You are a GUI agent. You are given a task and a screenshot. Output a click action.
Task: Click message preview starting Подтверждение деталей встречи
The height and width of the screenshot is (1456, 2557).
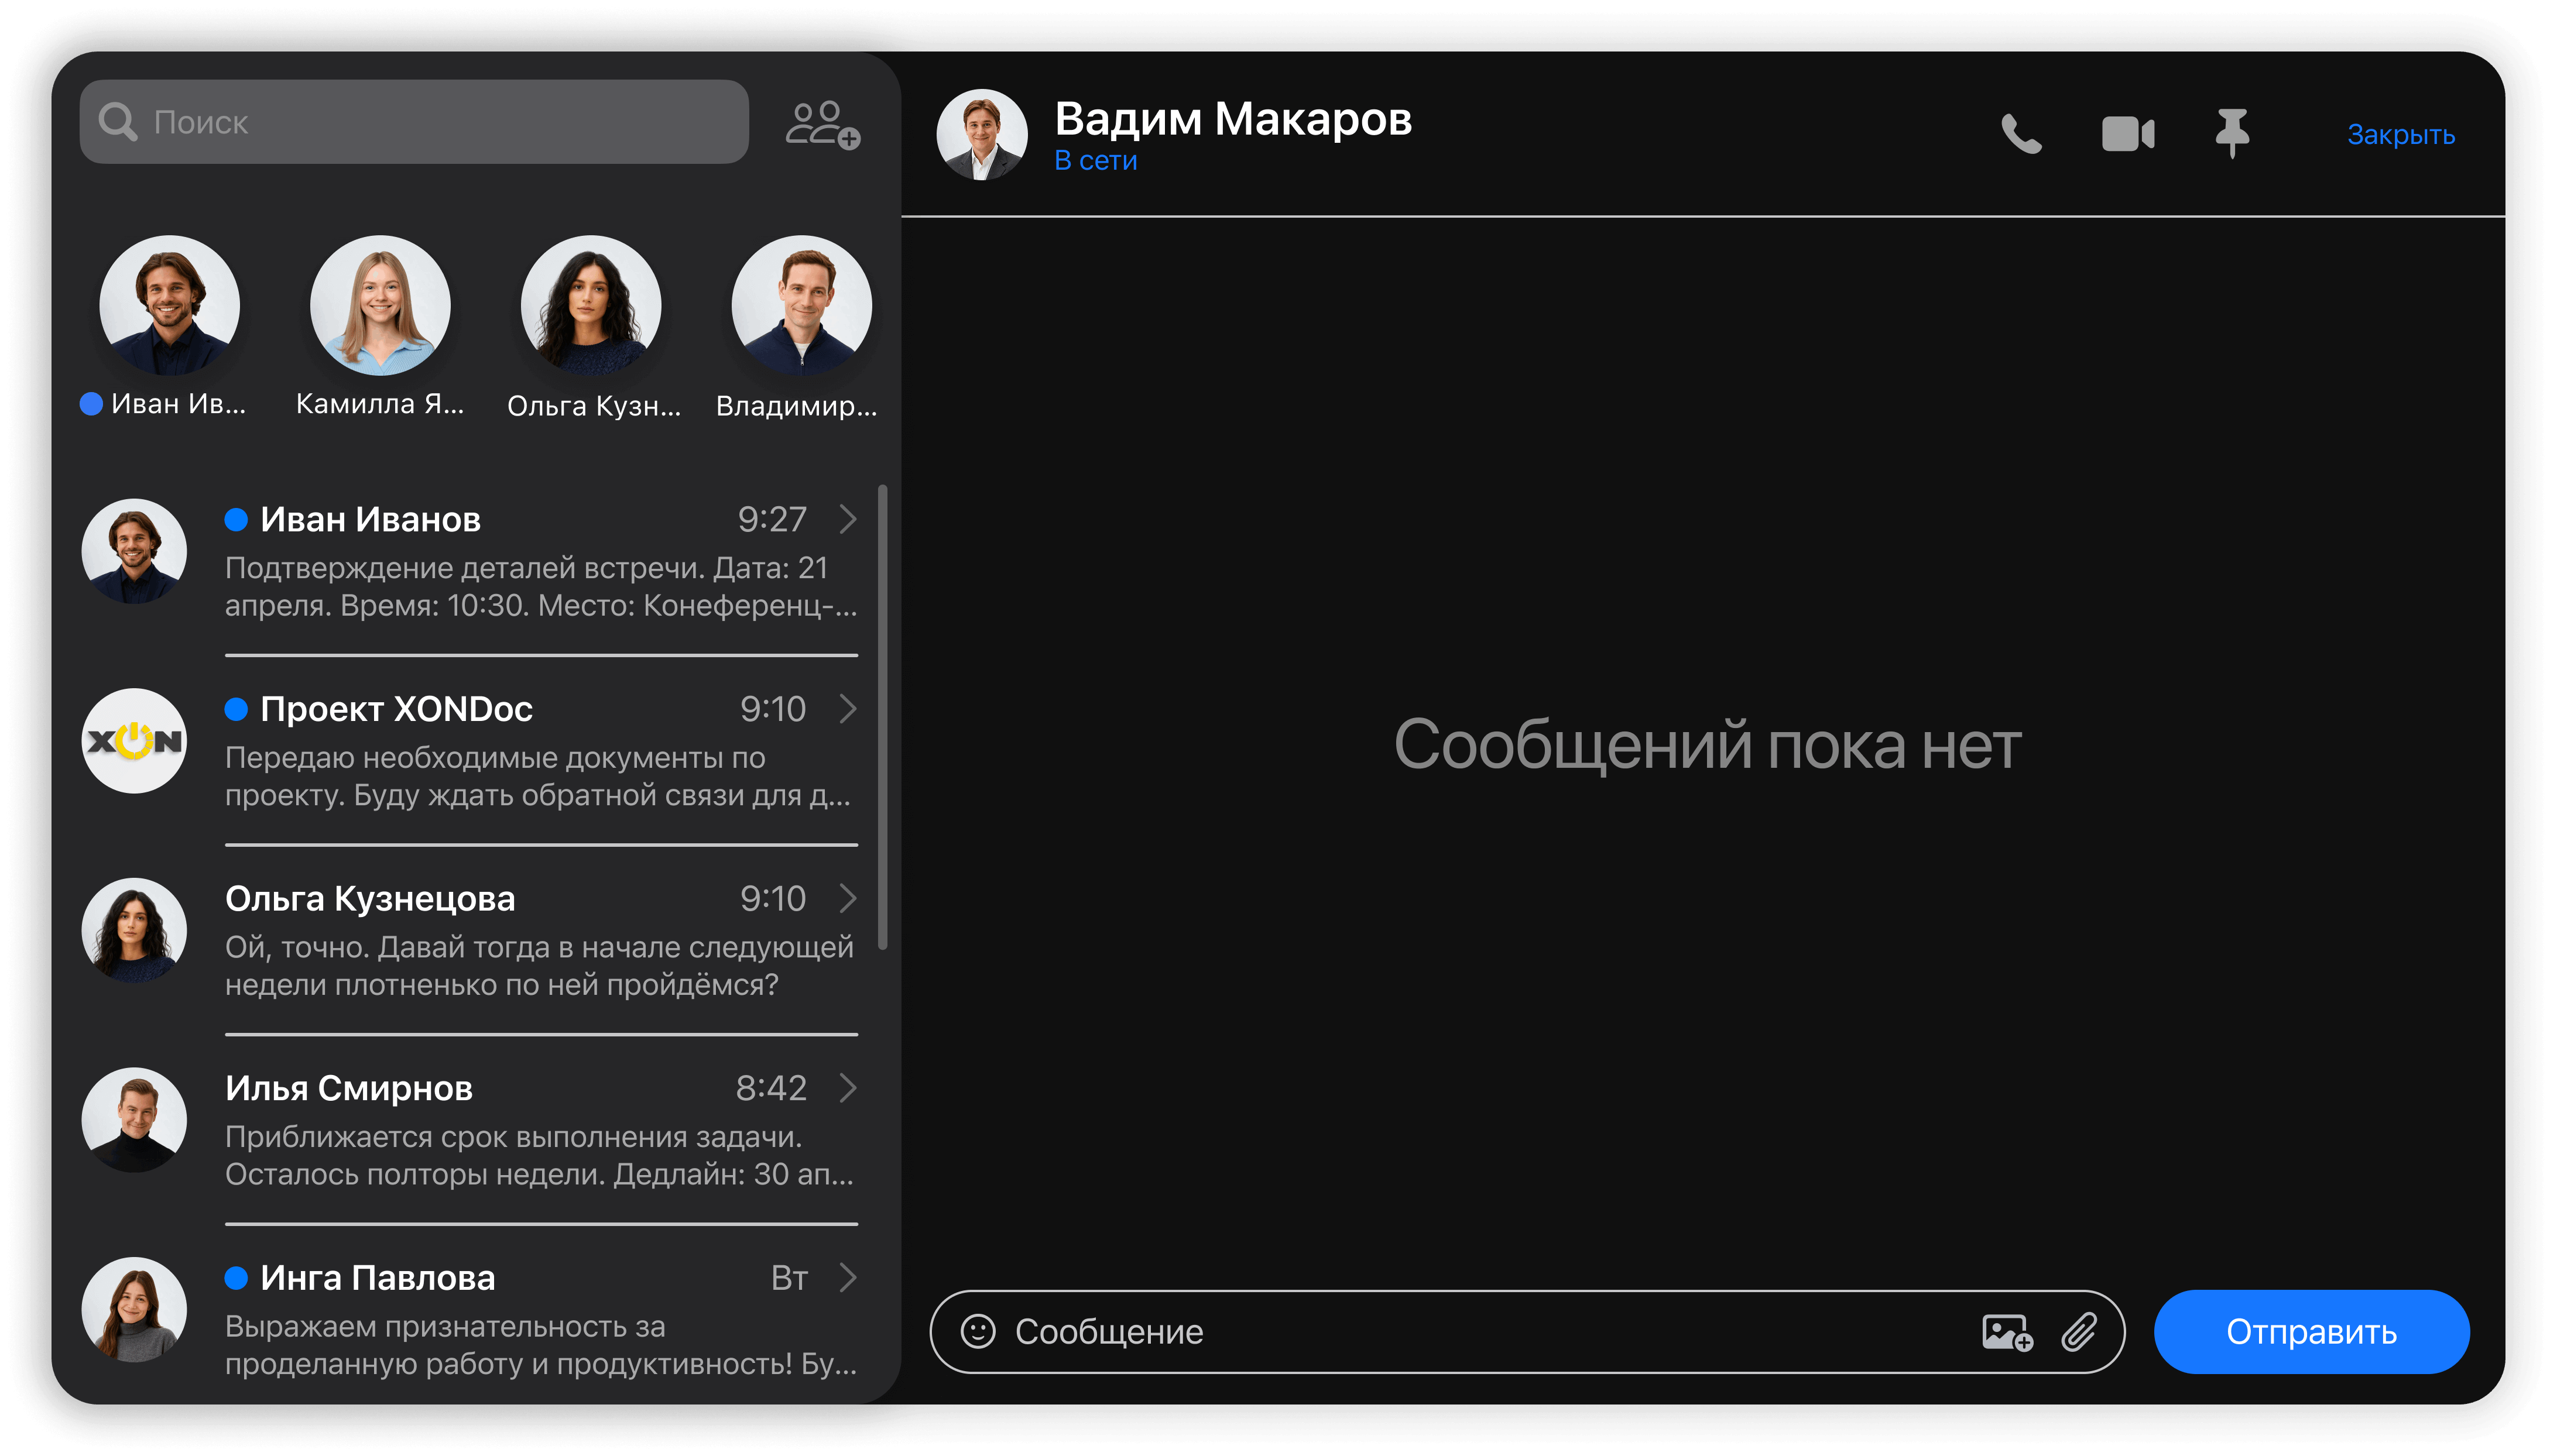pyautogui.click(x=541, y=587)
